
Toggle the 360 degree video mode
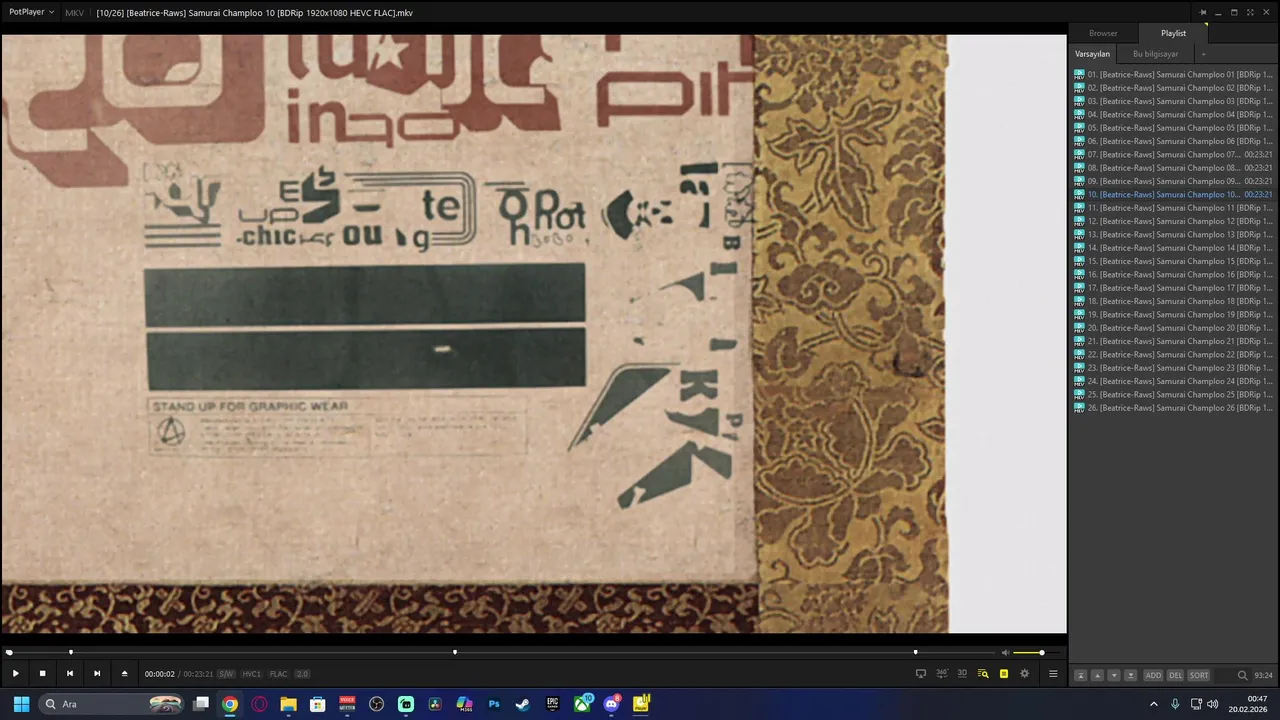pyautogui.click(x=942, y=674)
